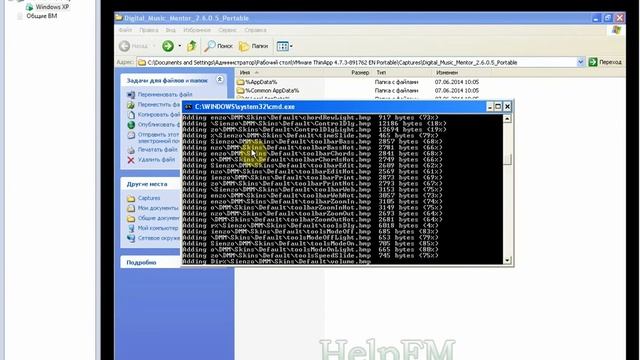
Task: Click Print file (Печатать файл) task
Action: pyautogui.click(x=158, y=150)
